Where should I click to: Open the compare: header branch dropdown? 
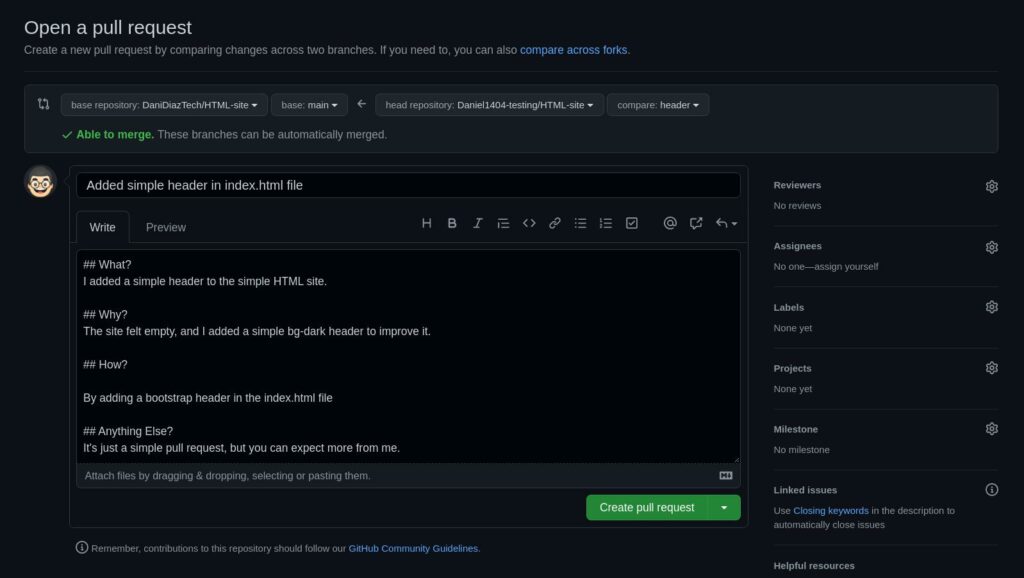[x=657, y=104]
